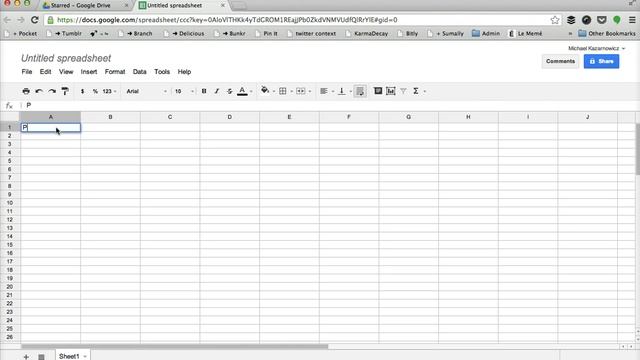Click the Merge cells icon
The width and height of the screenshot is (640, 360).
300,91
